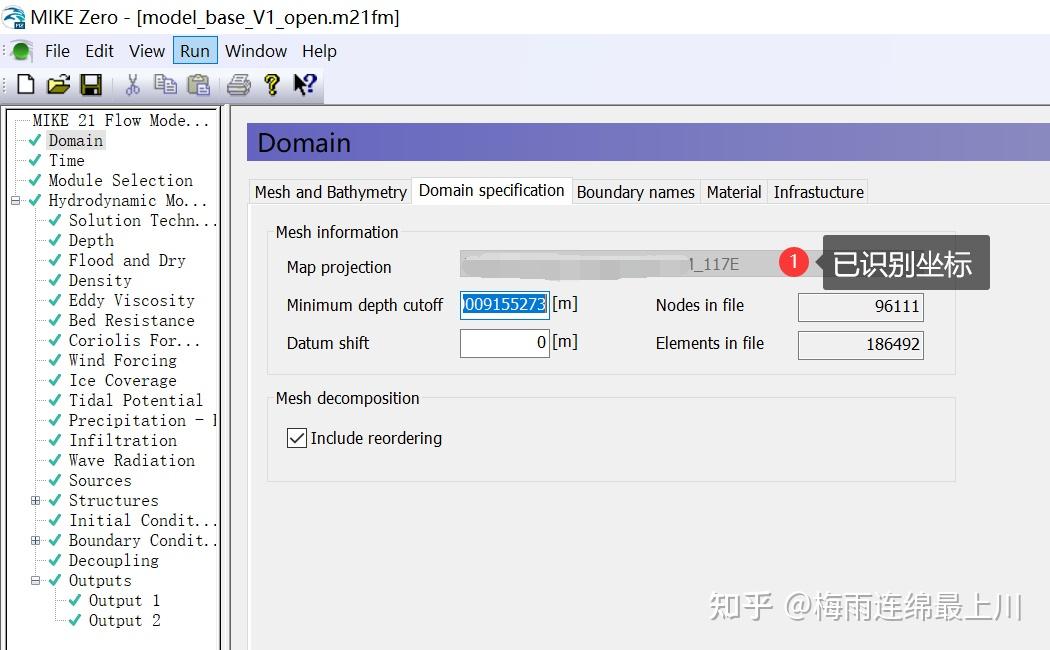Select Ice Coverage tree item
This screenshot has height=650, width=1050.
pyautogui.click(x=123, y=381)
